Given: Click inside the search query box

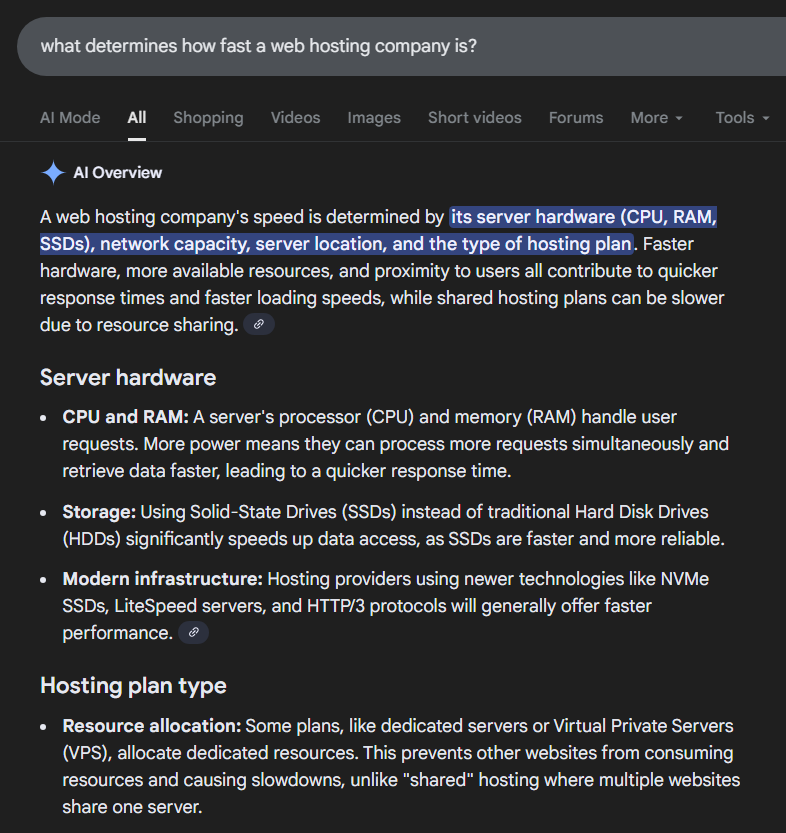Looking at the screenshot, I should (400, 46).
